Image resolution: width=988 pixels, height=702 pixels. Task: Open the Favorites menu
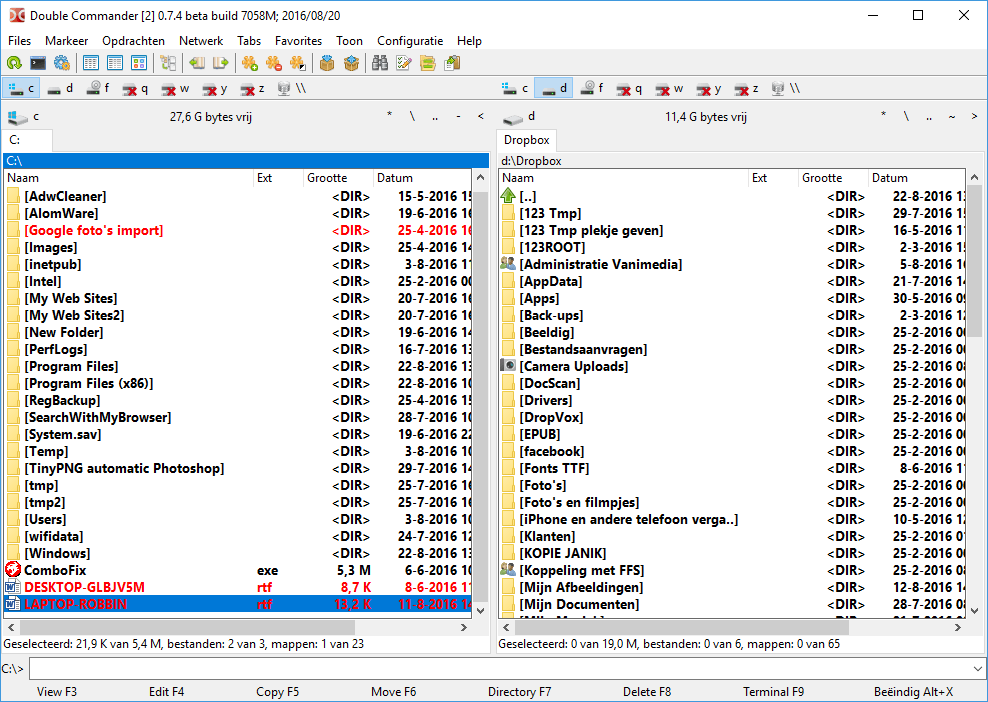[298, 41]
